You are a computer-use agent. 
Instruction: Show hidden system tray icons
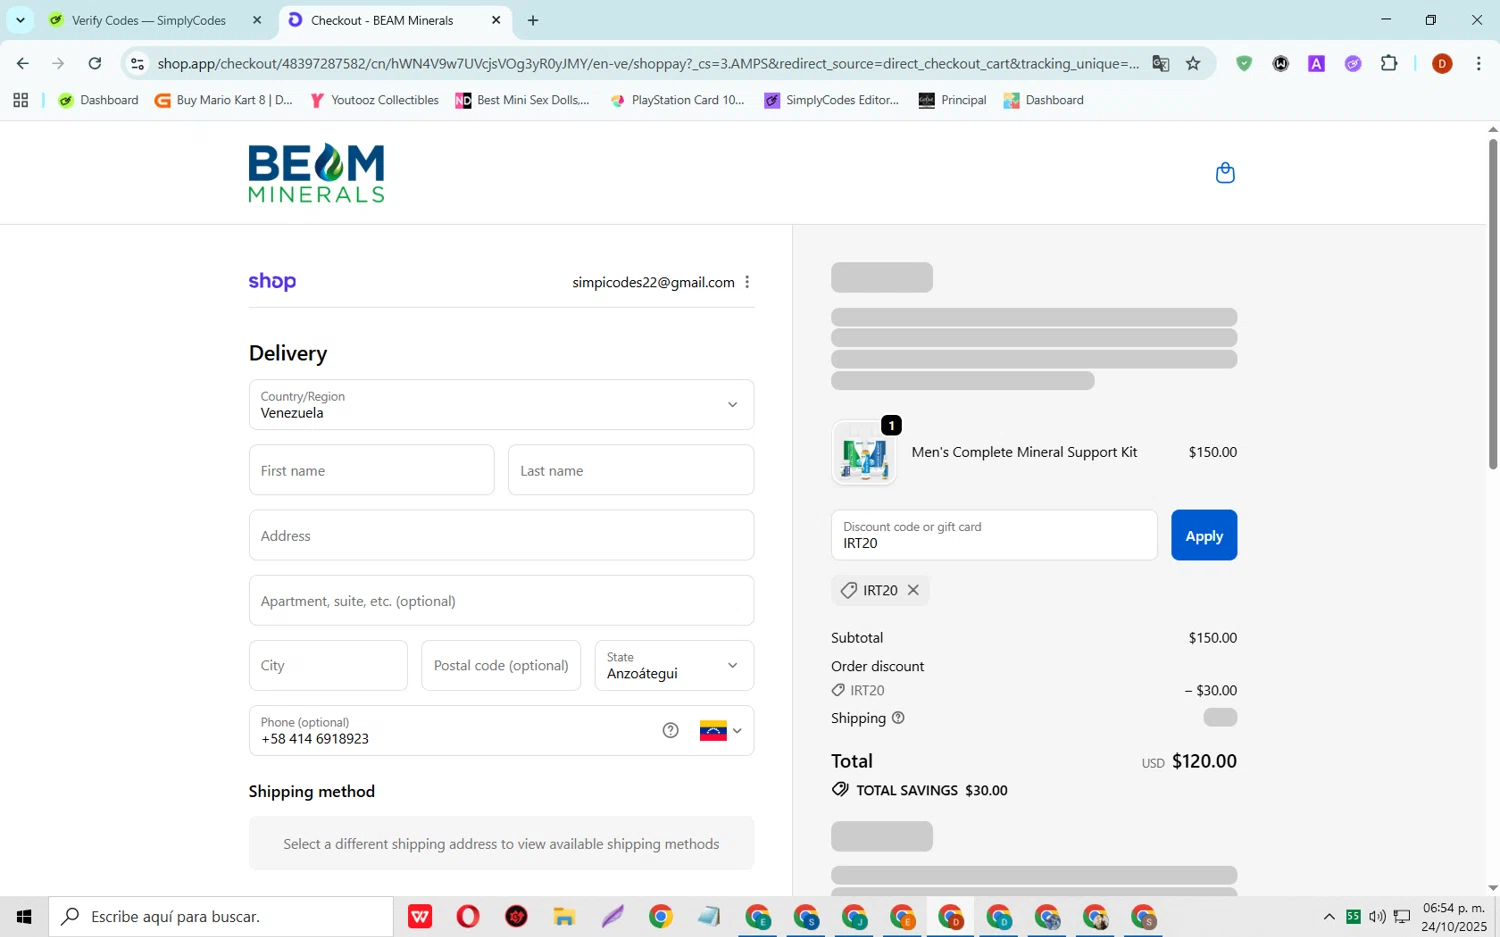click(x=1329, y=916)
